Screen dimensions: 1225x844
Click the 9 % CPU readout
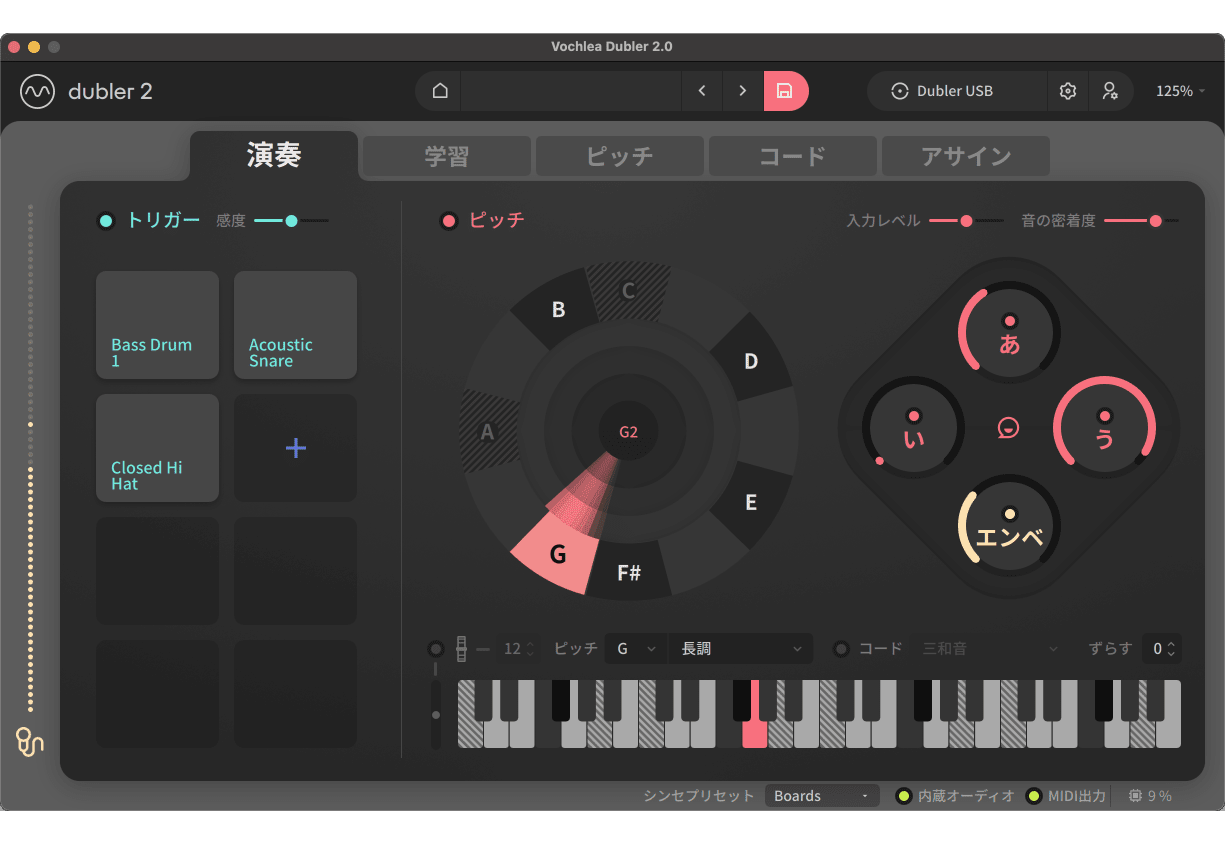pyautogui.click(x=1160, y=796)
